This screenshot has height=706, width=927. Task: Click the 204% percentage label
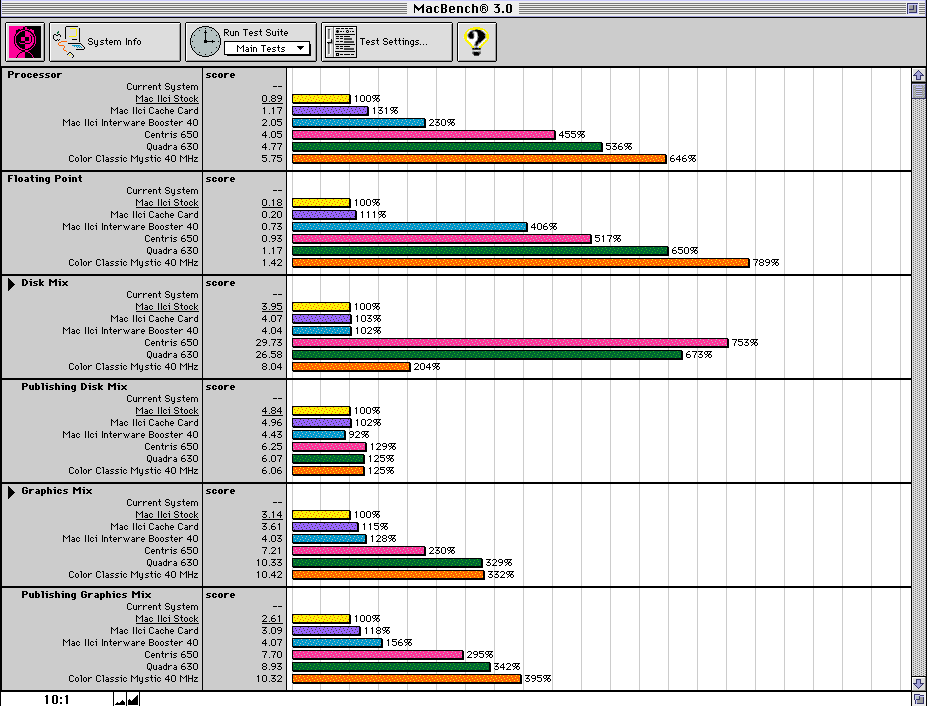point(427,367)
